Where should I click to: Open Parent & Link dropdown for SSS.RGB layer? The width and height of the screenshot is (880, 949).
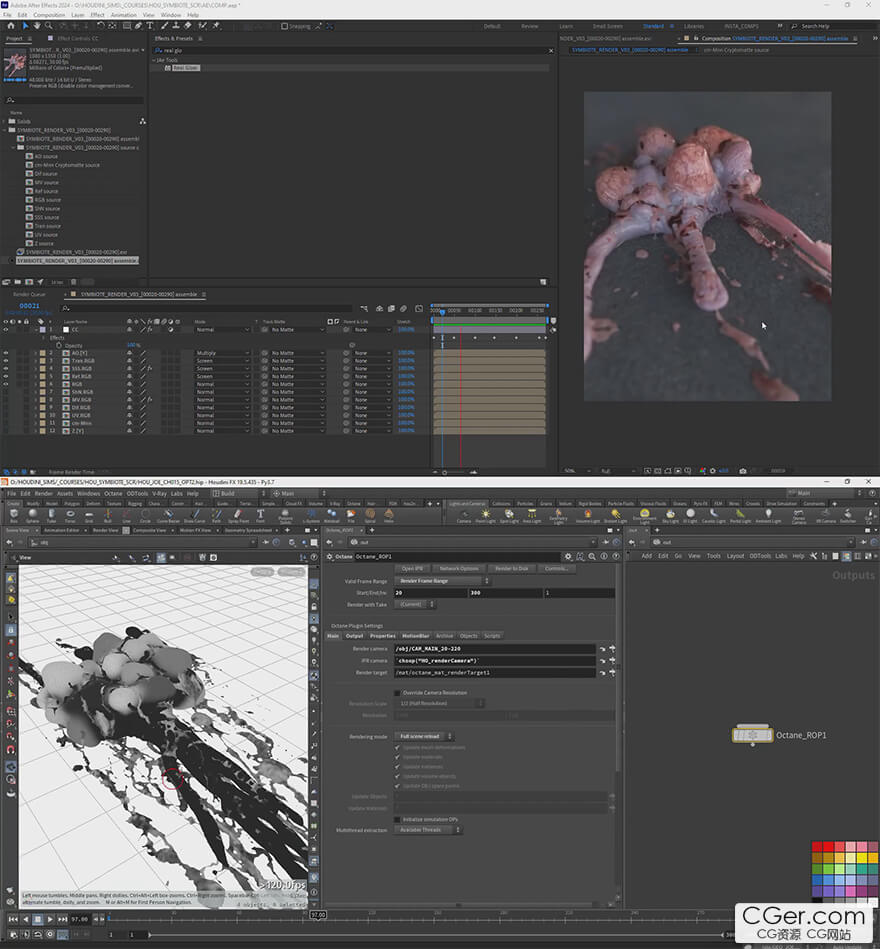tap(371, 369)
